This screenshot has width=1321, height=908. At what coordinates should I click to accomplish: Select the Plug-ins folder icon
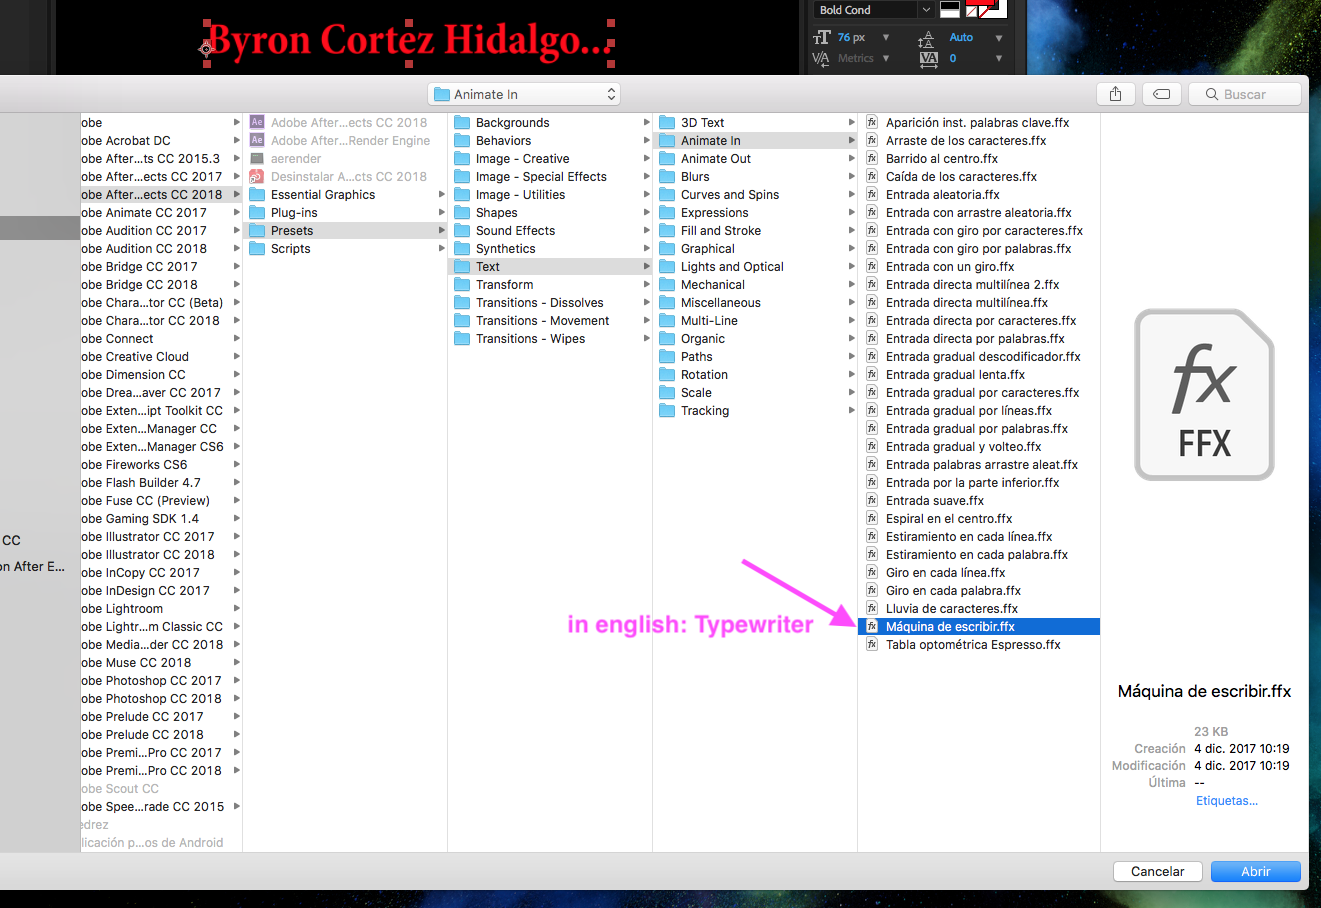[257, 213]
